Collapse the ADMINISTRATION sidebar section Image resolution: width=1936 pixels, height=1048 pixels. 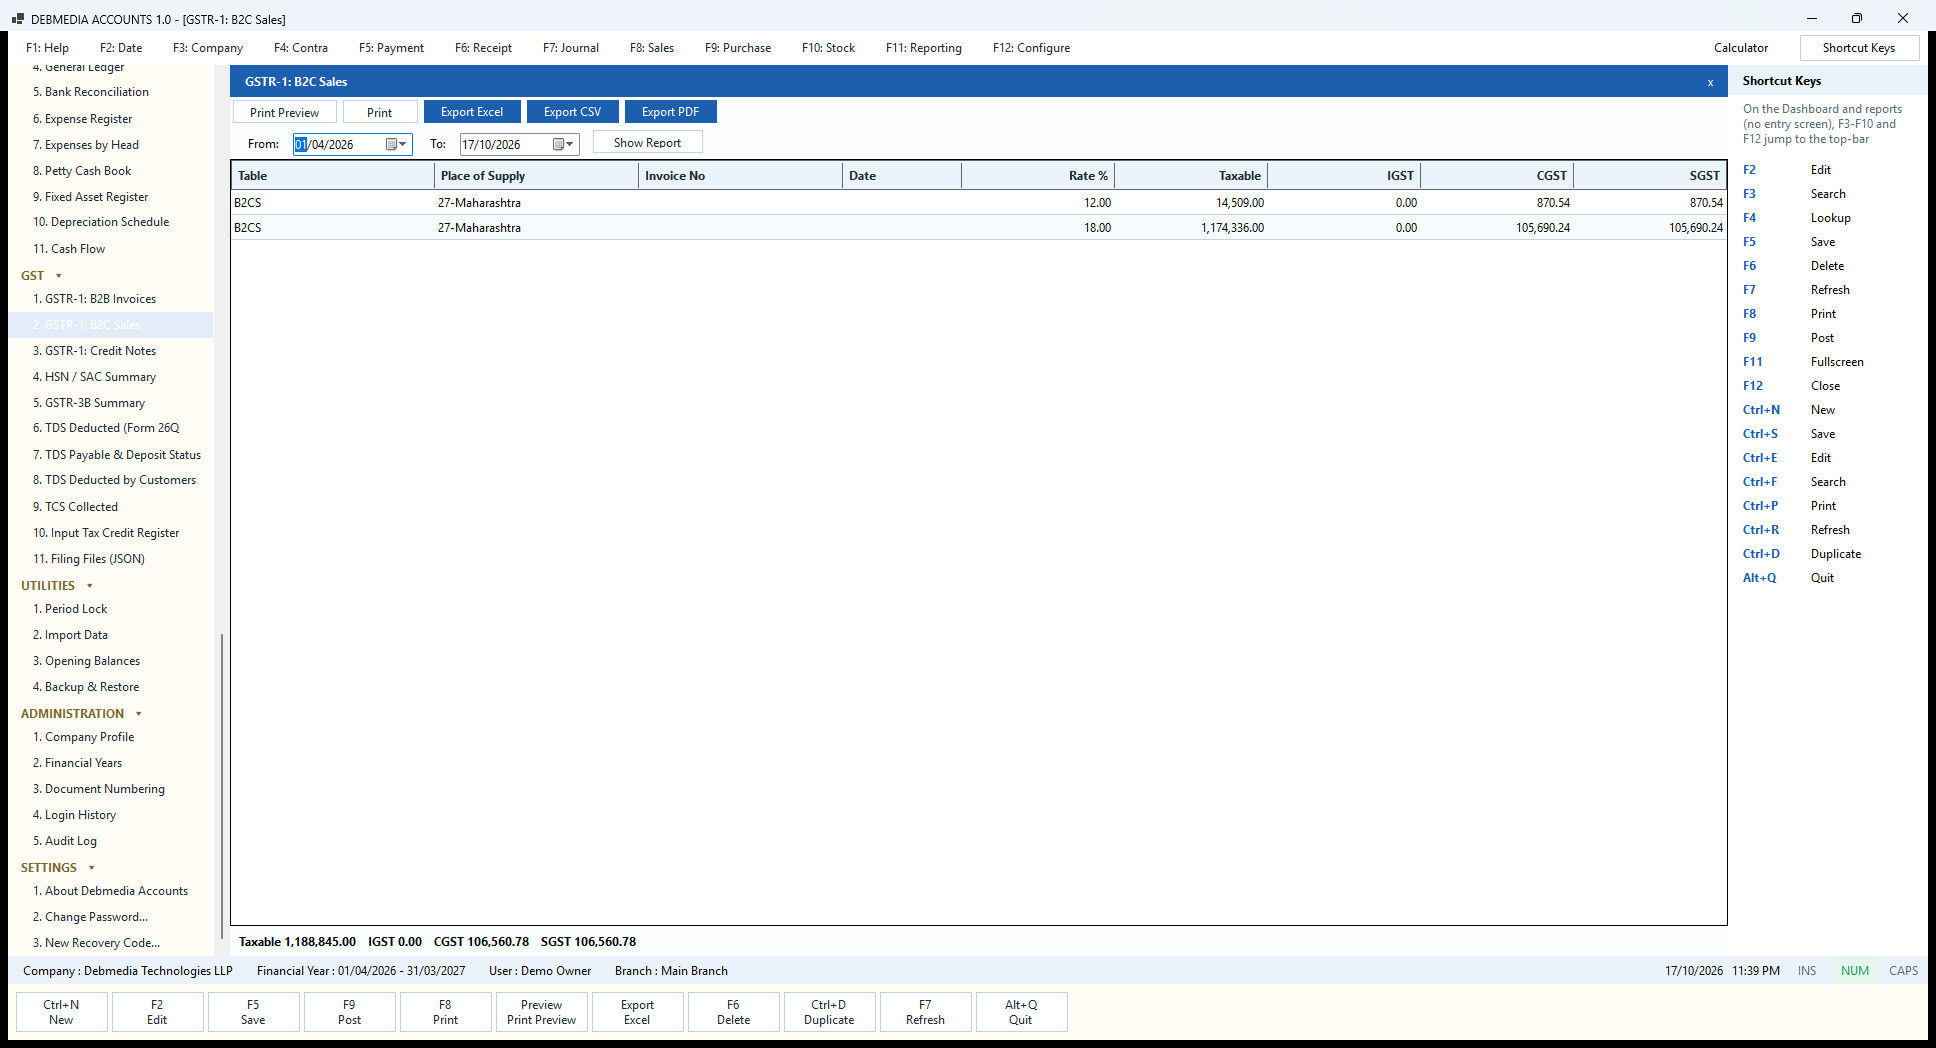point(138,714)
